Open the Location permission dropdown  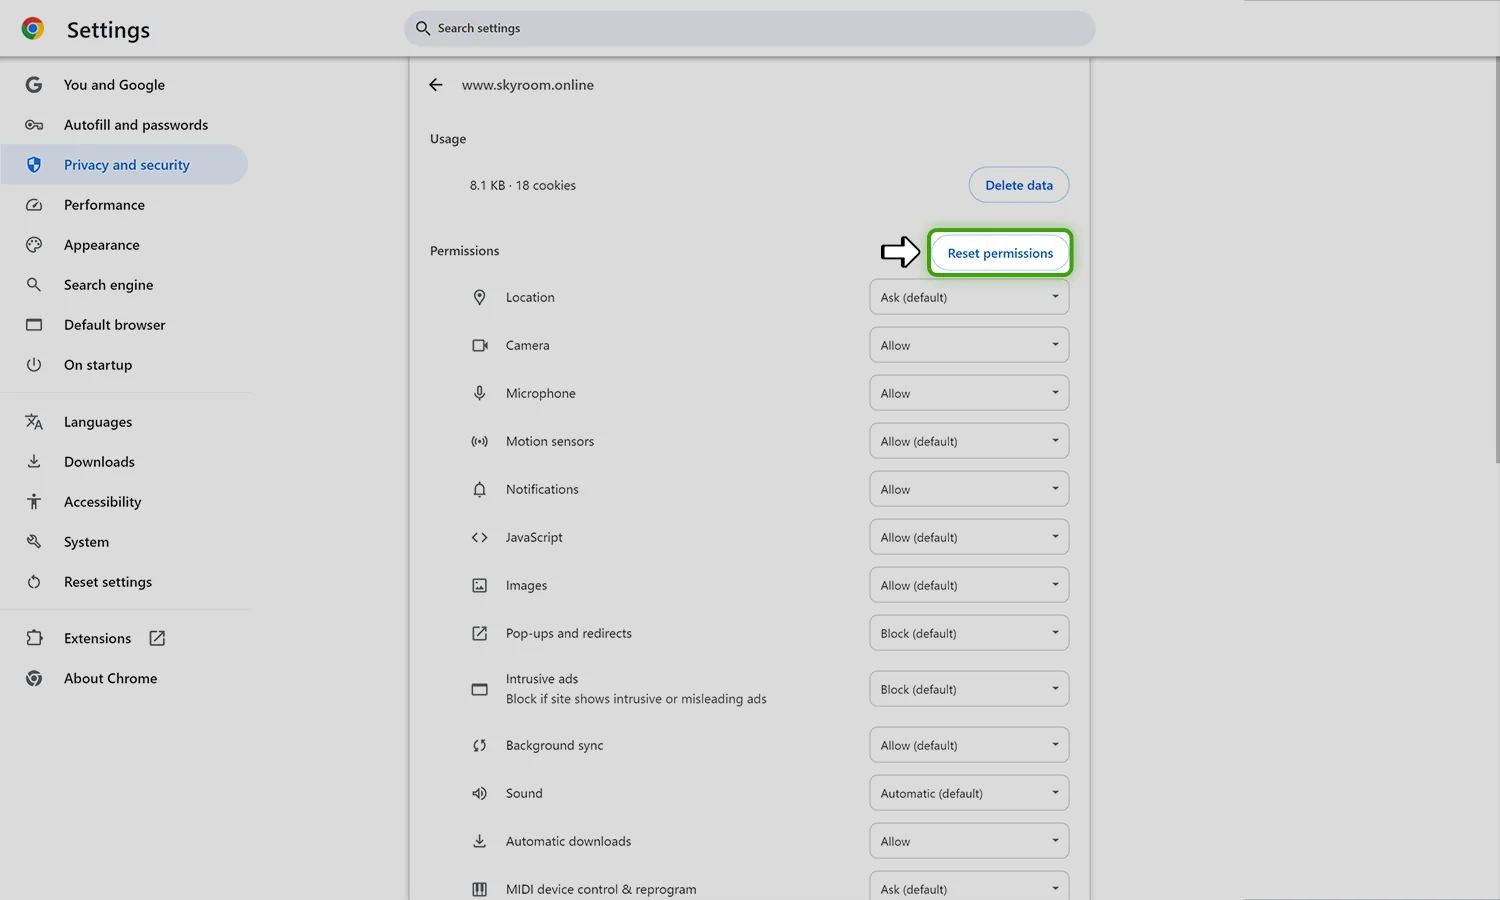(968, 297)
